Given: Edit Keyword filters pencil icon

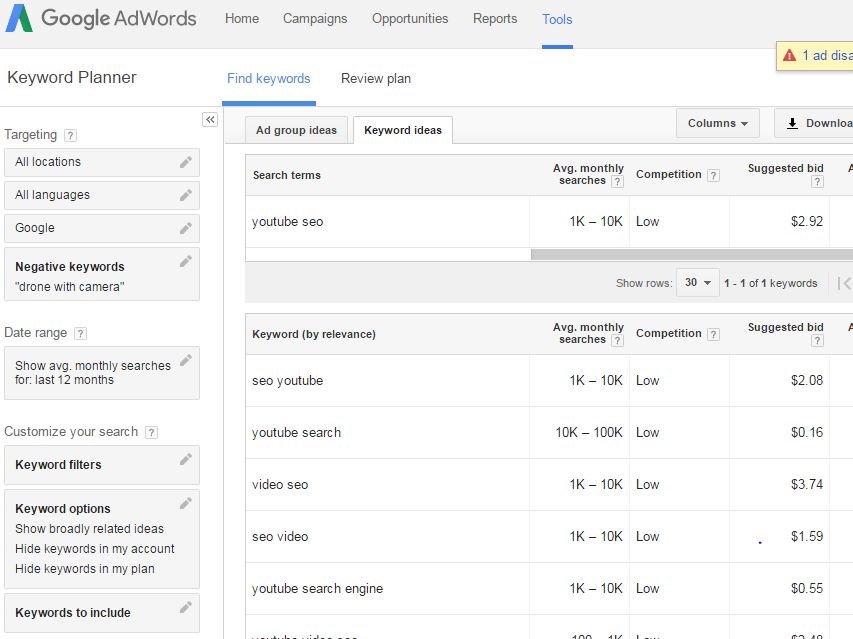Looking at the screenshot, I should [x=186, y=460].
